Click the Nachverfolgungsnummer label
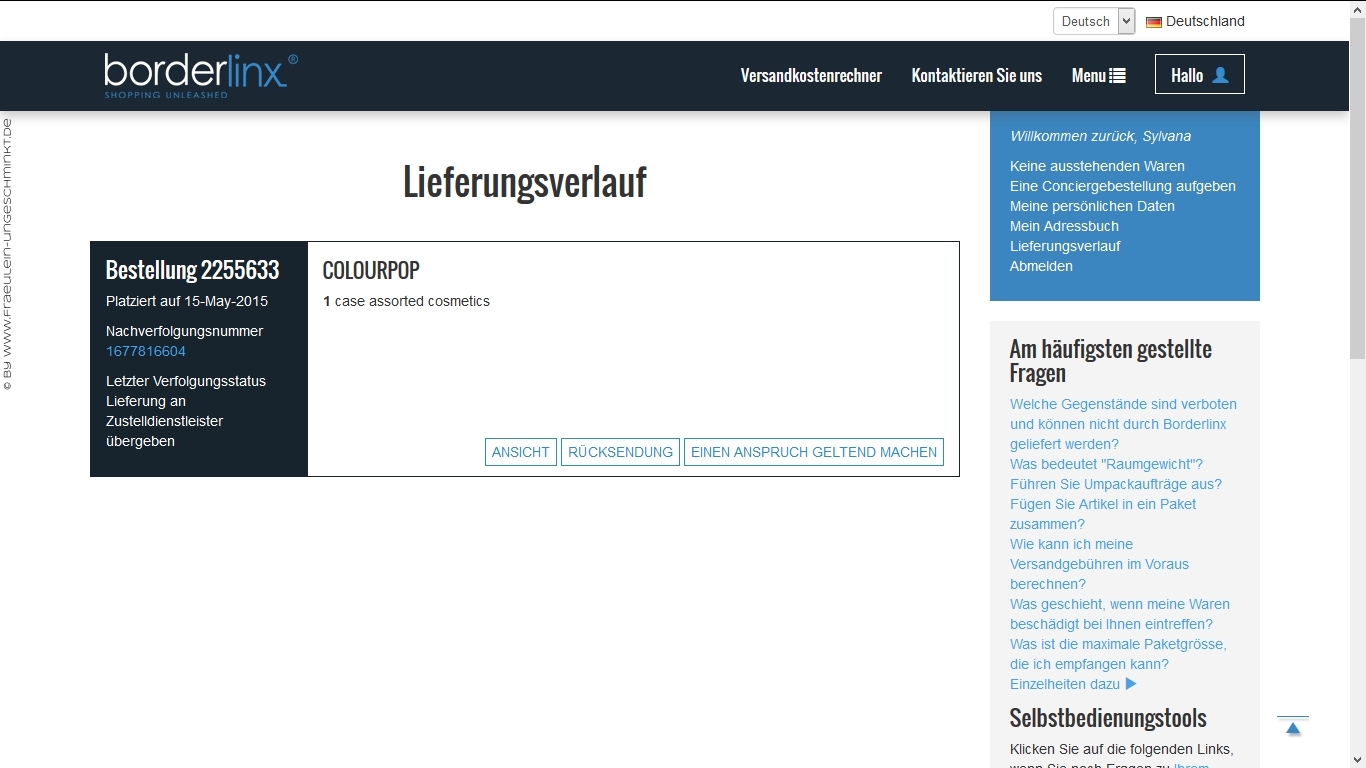The image size is (1366, 768). click(x=185, y=331)
